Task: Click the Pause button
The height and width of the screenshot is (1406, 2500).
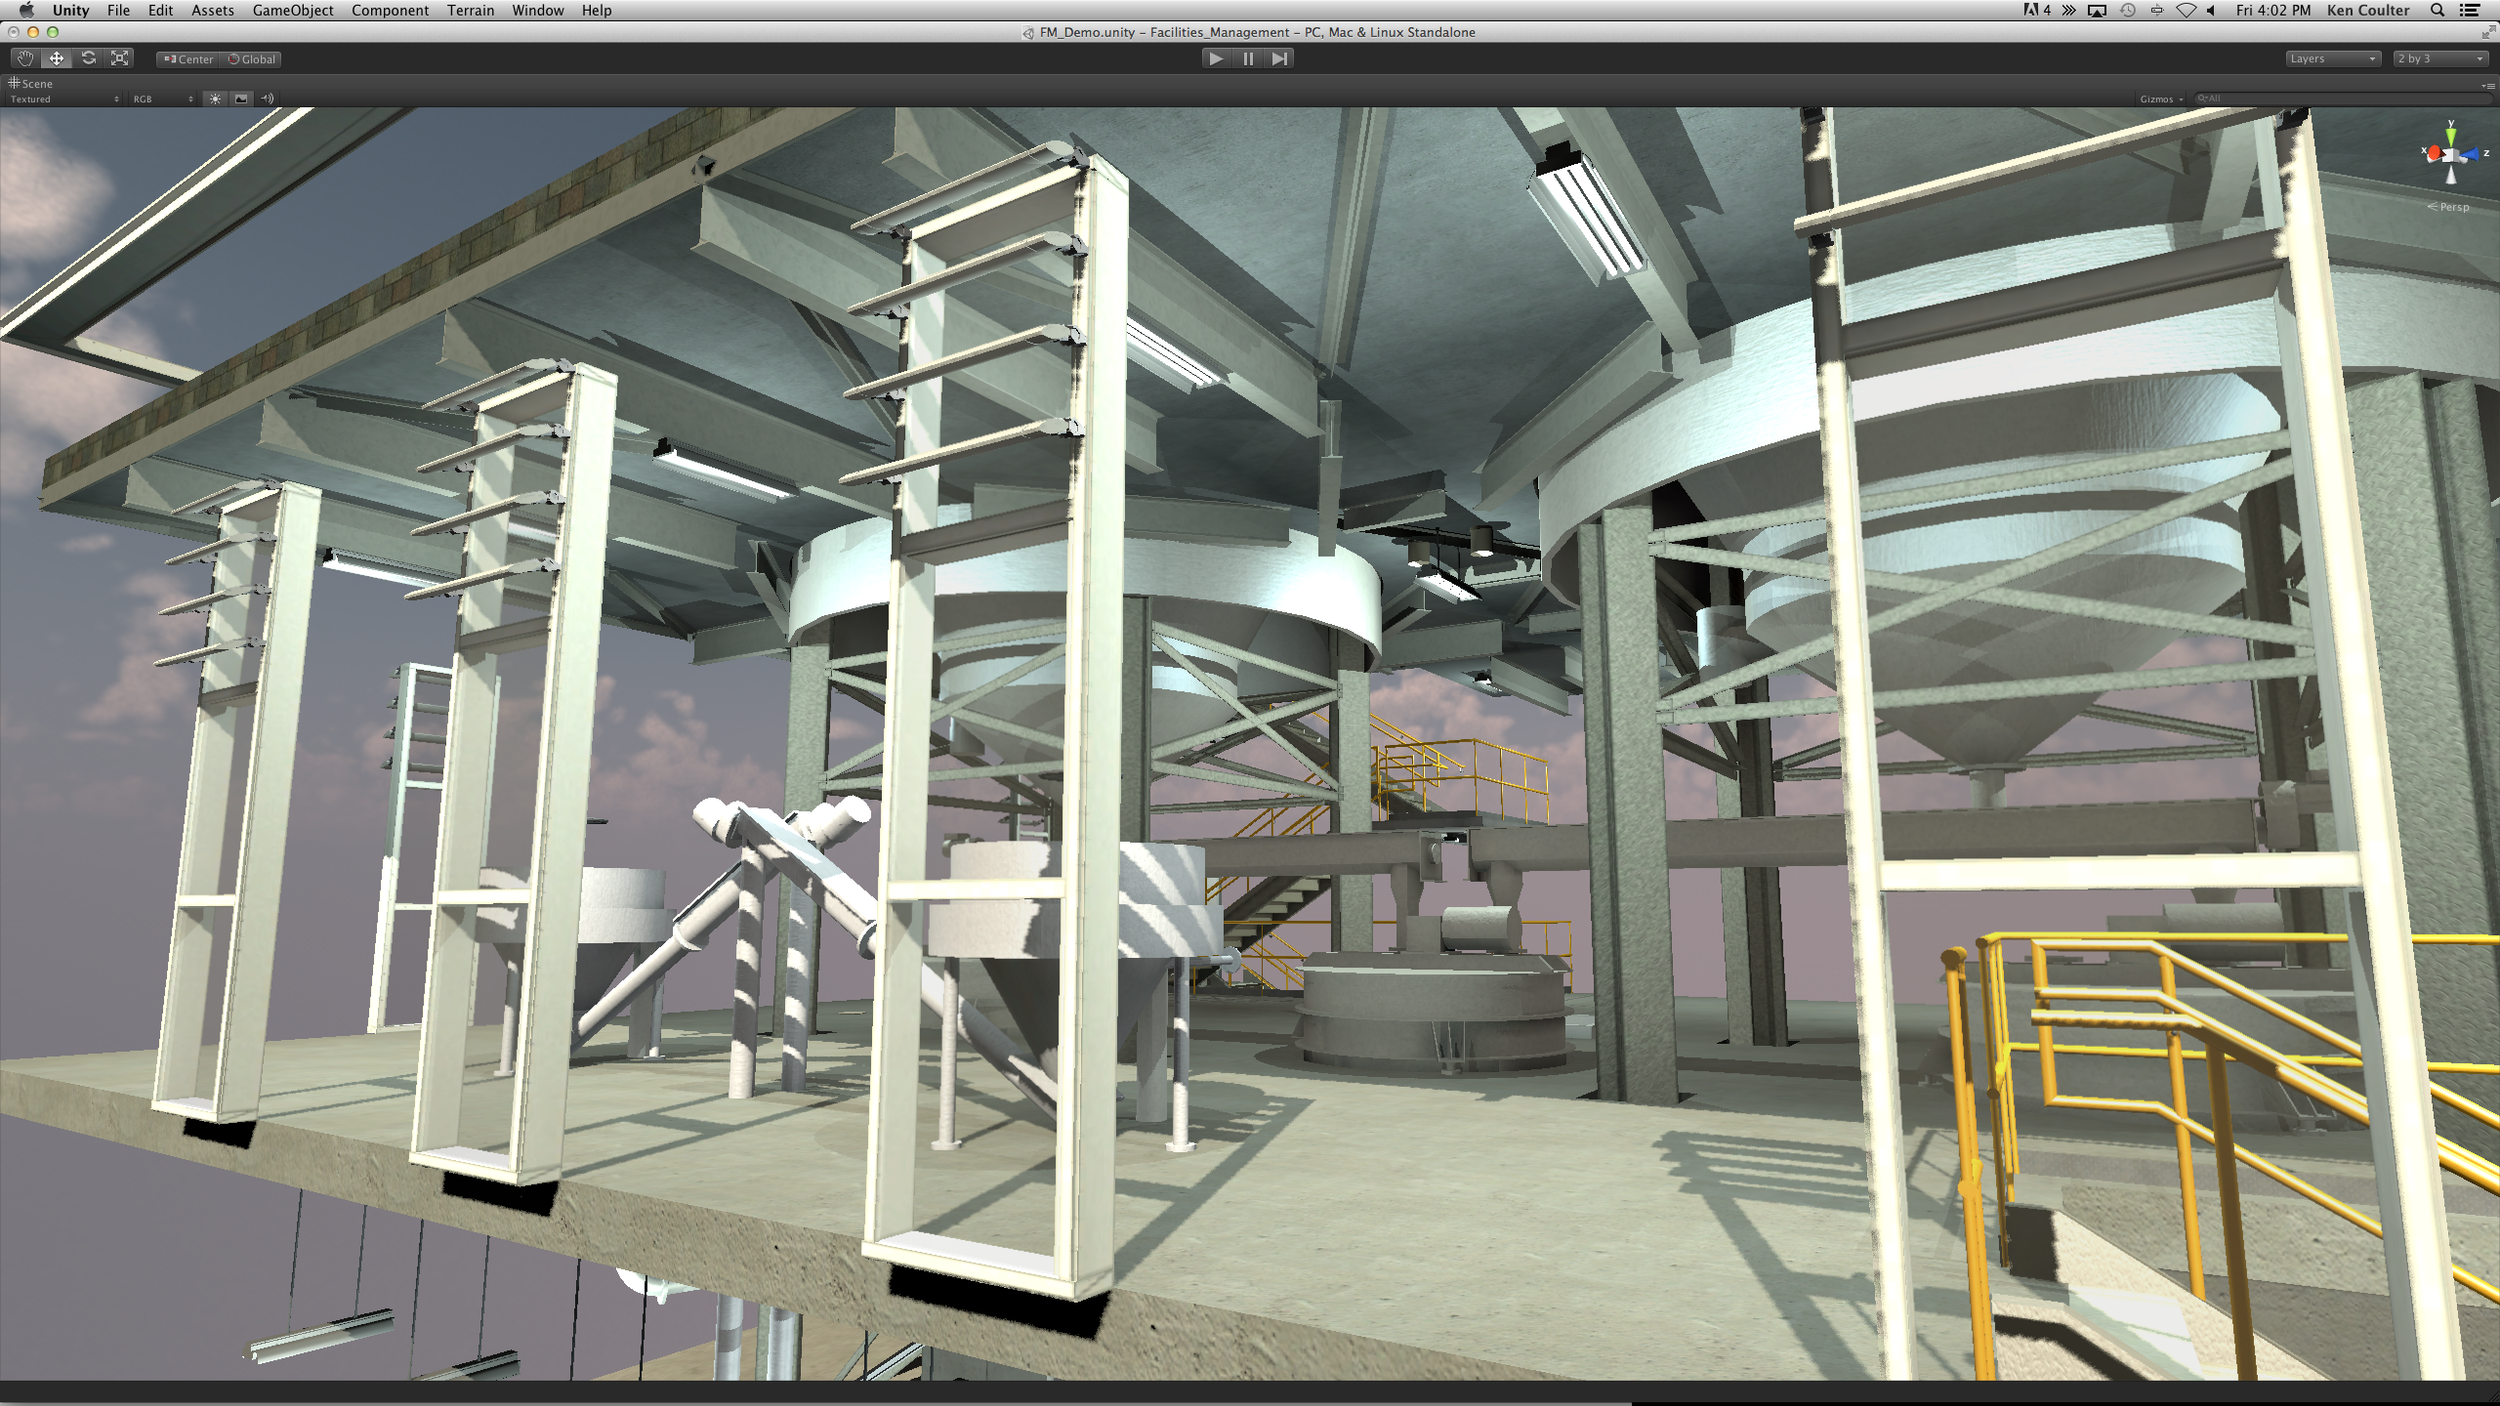Action: [x=1248, y=59]
